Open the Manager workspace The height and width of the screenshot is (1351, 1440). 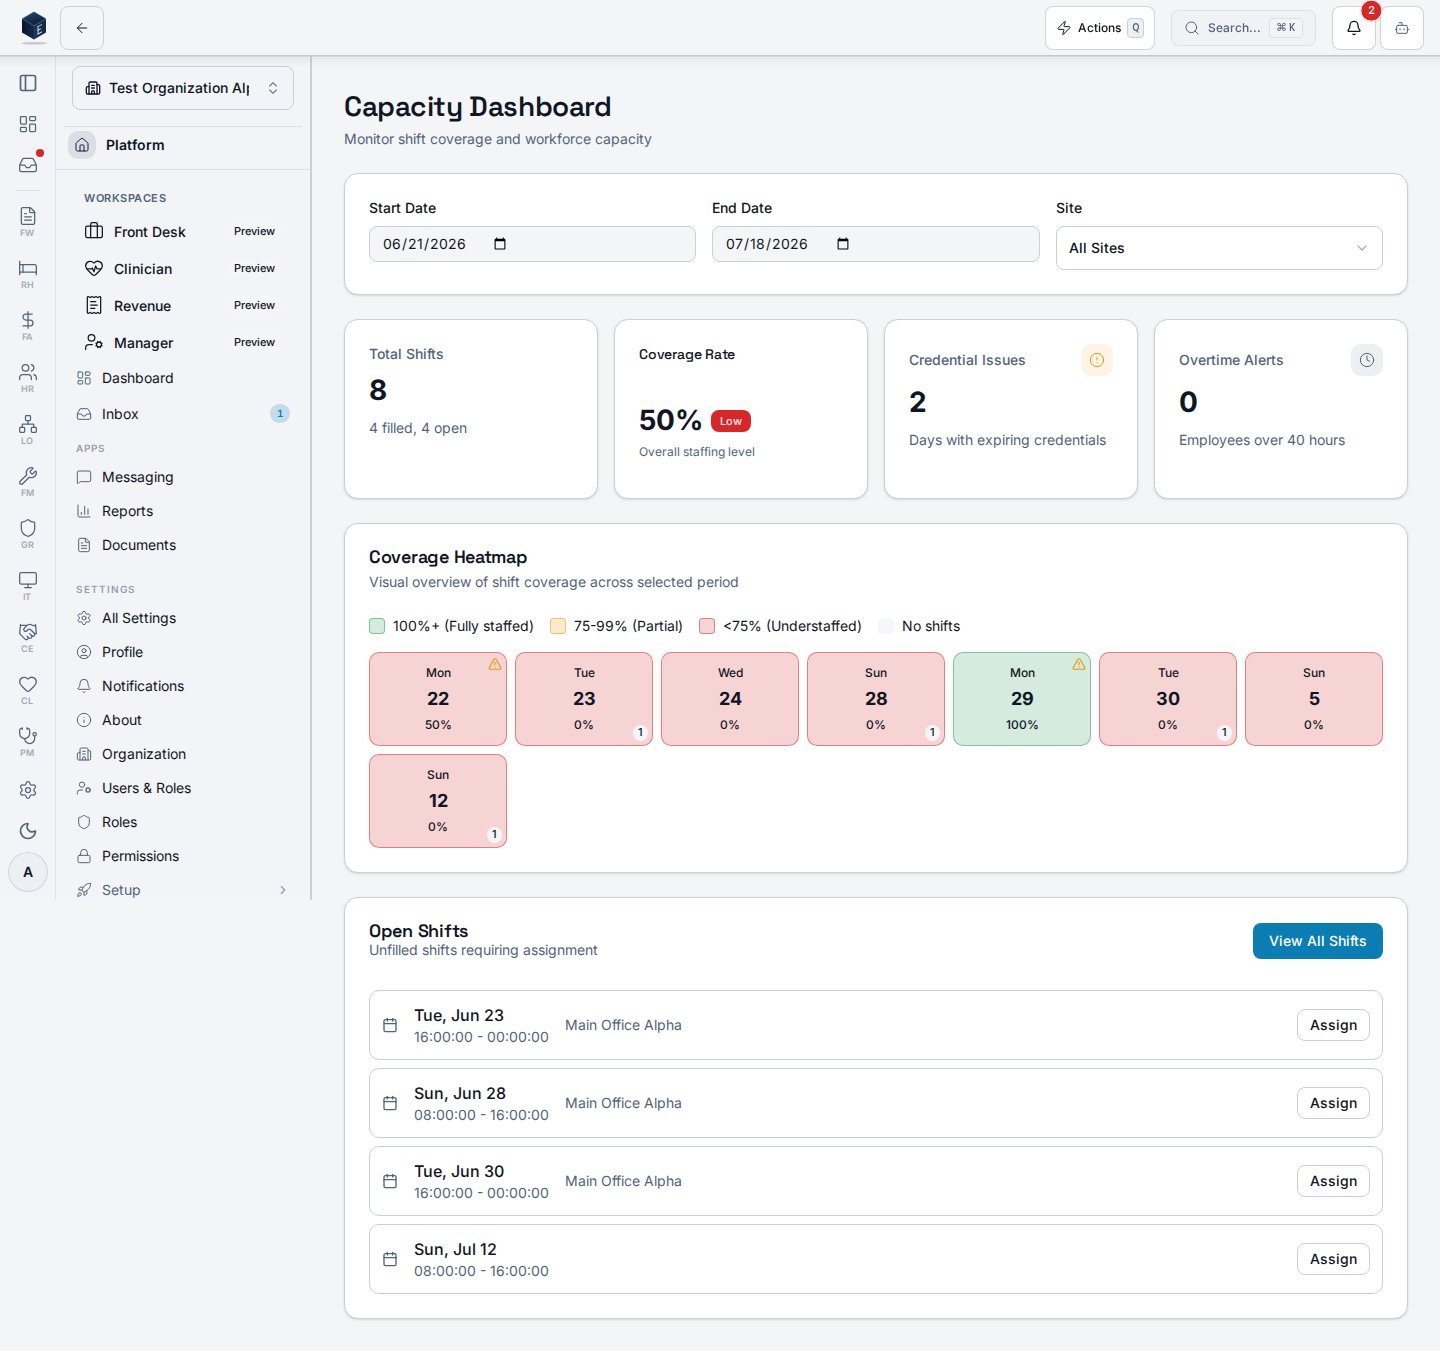181,343
